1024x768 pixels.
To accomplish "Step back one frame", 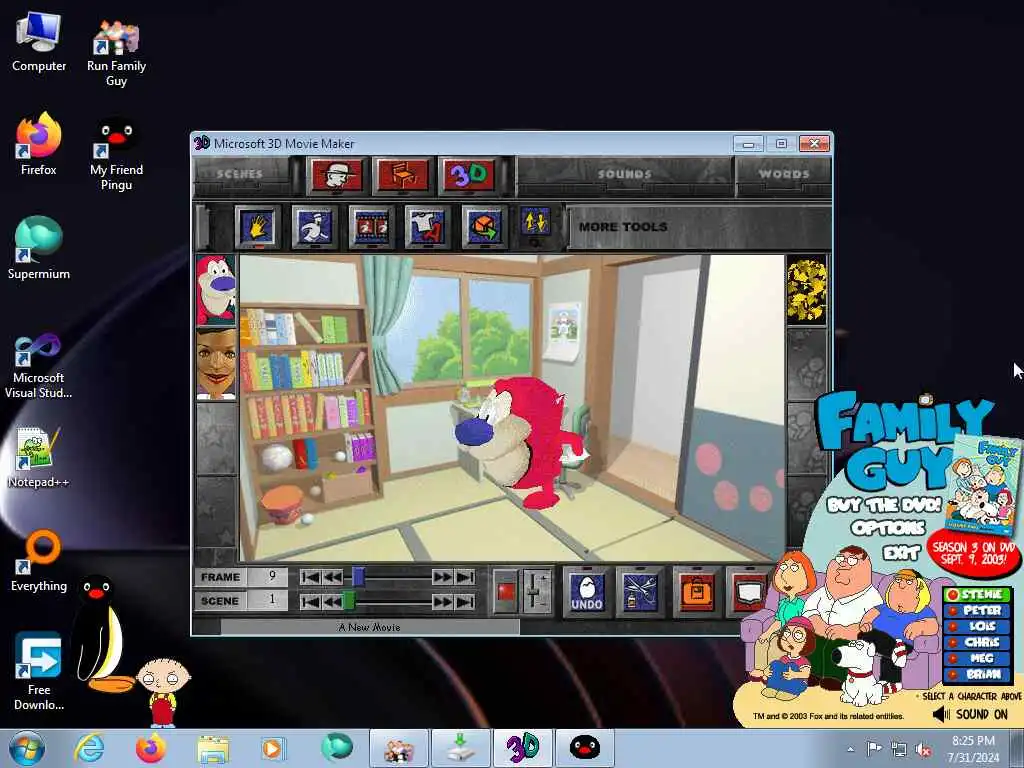I will 332,577.
